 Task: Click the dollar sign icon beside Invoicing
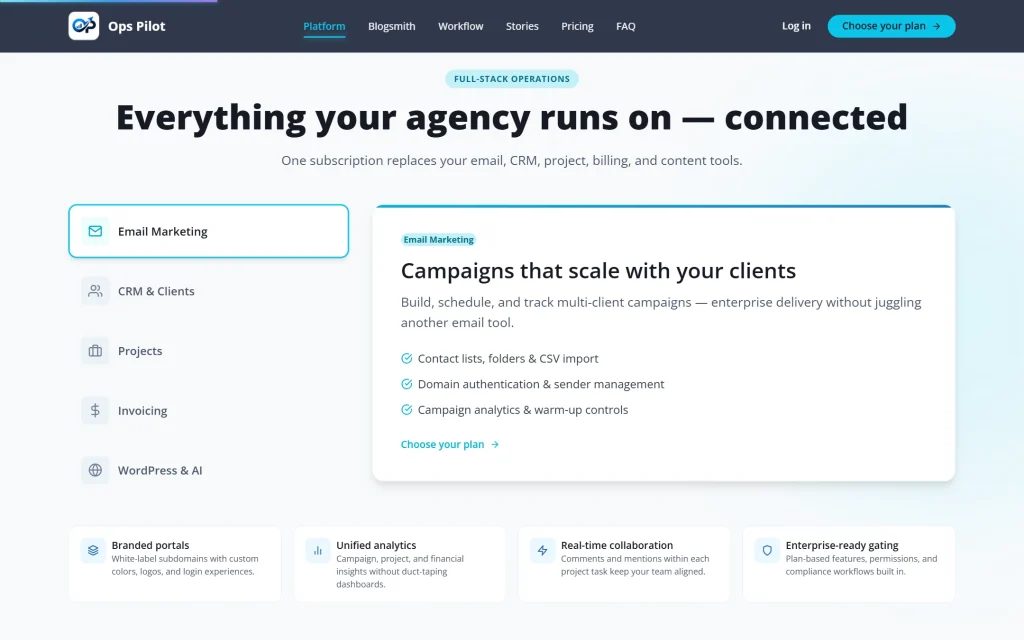tap(95, 410)
